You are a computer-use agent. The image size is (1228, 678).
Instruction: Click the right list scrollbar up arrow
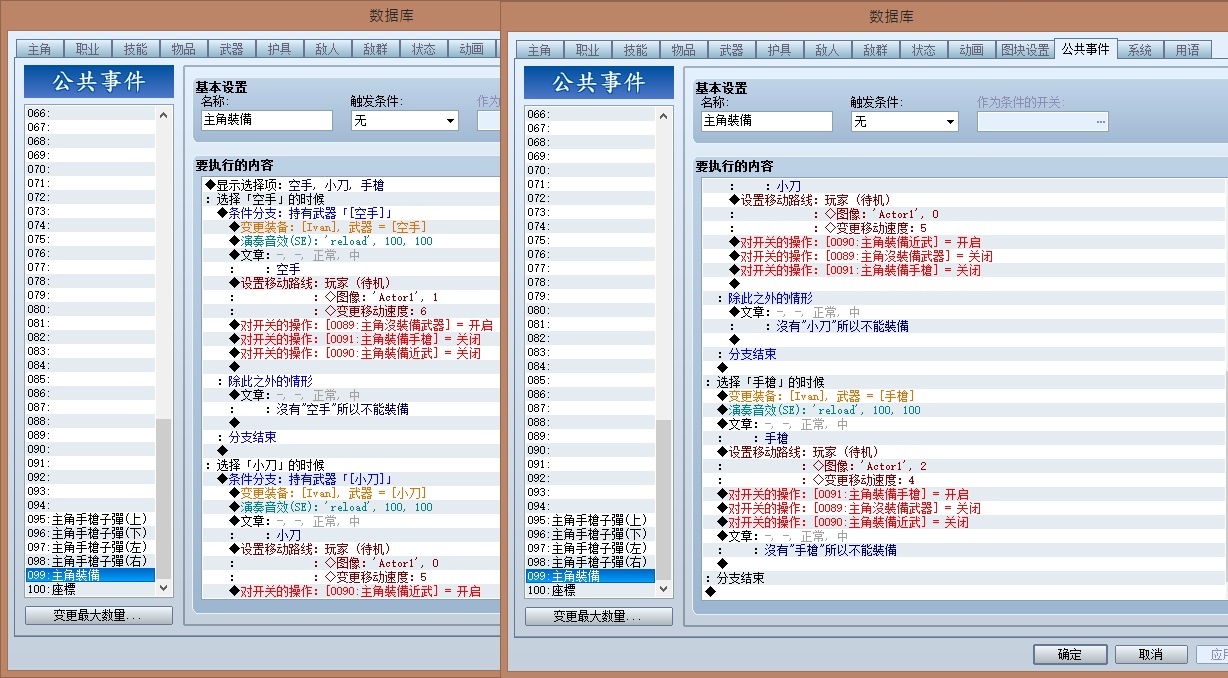664,114
